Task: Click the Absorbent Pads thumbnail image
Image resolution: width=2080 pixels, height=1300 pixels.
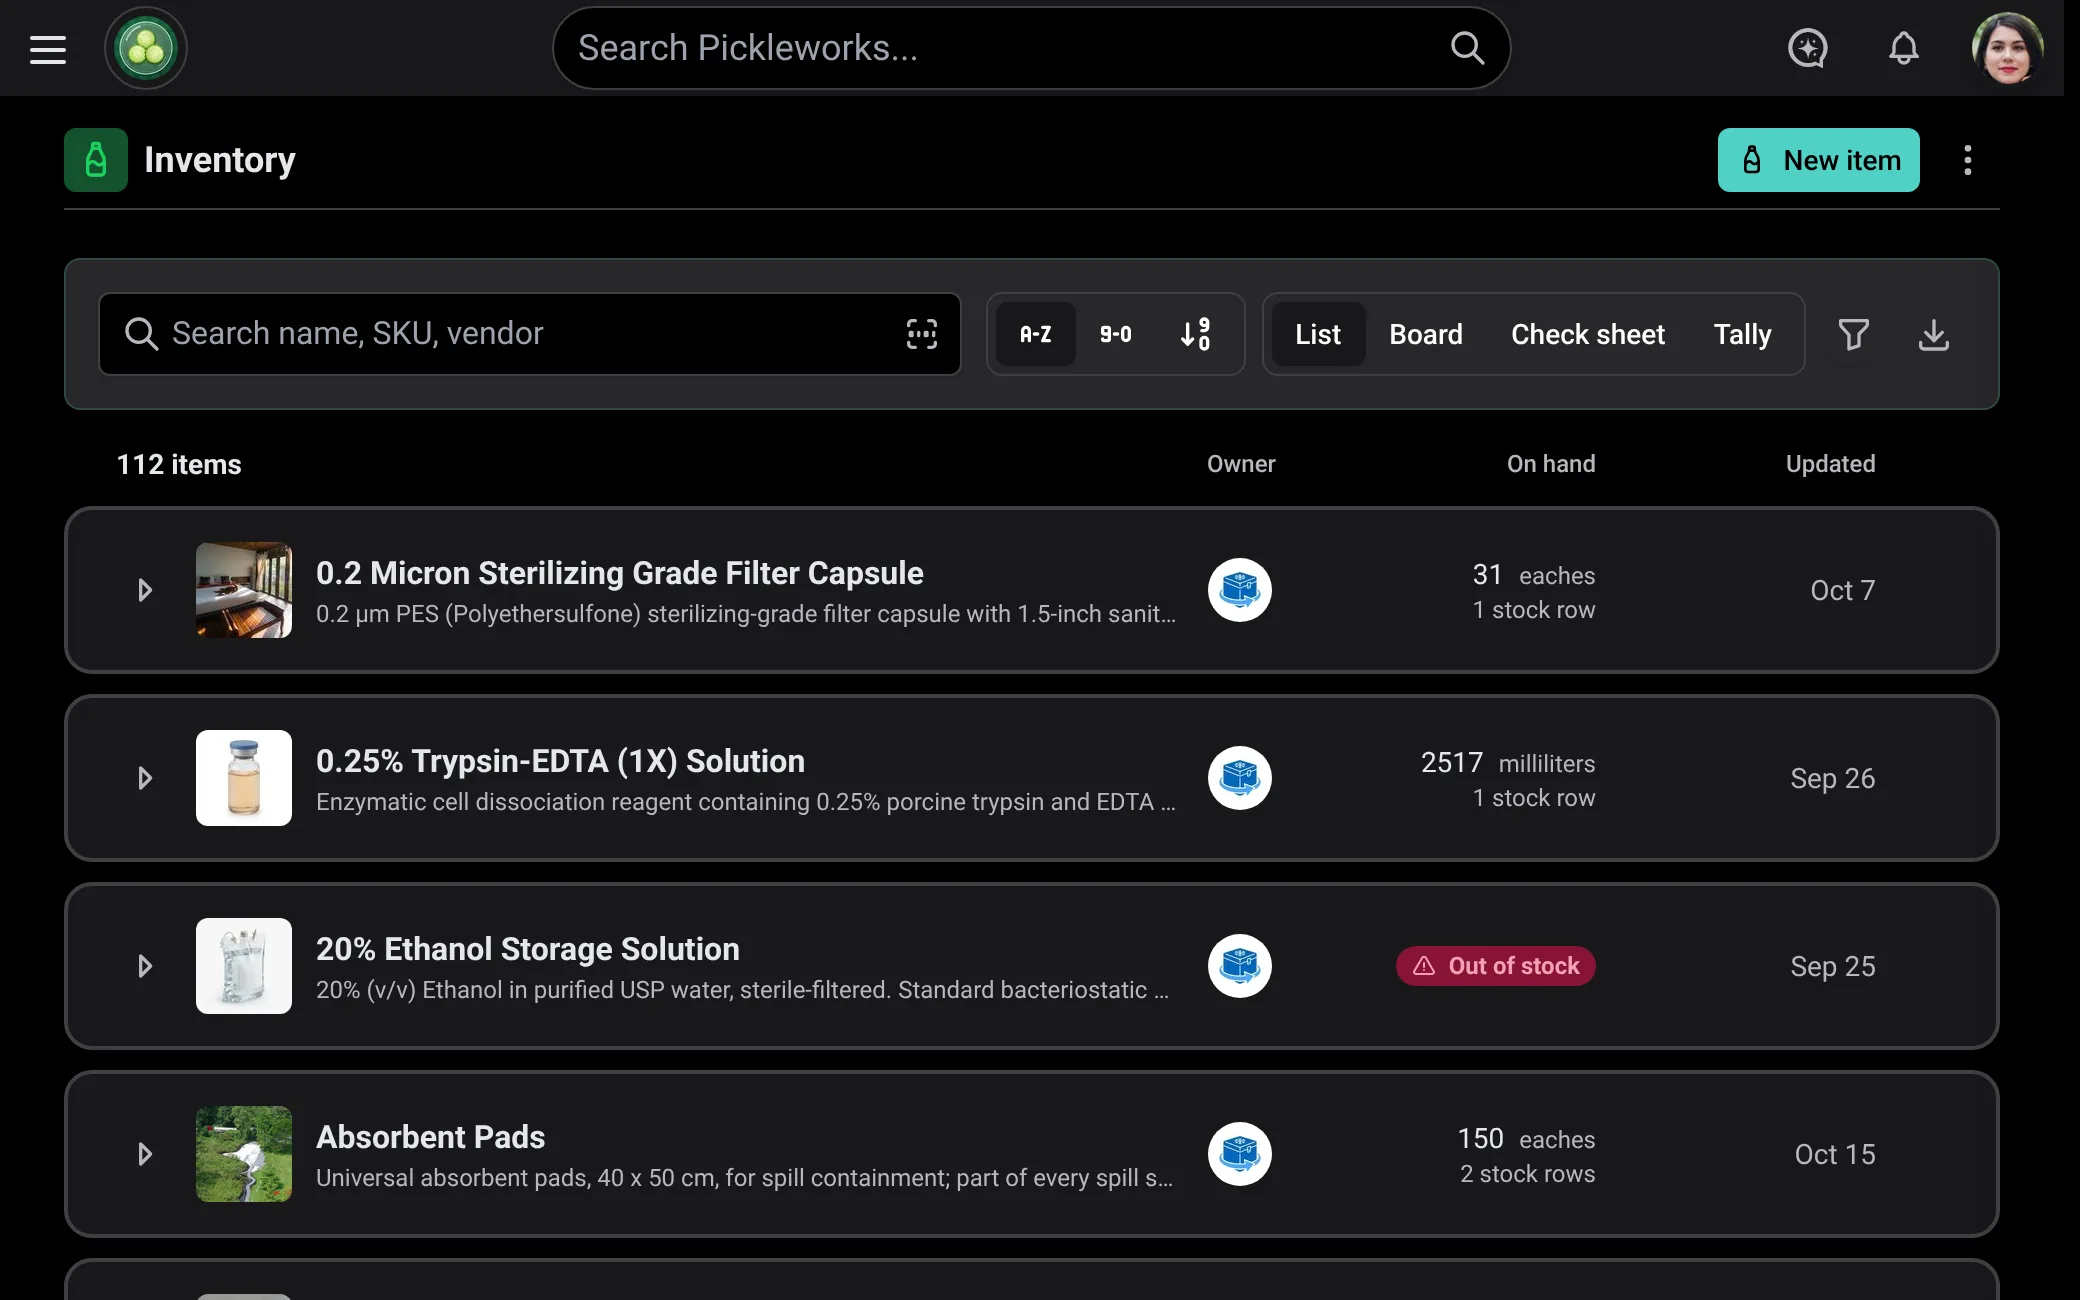Action: pyautogui.click(x=244, y=1154)
